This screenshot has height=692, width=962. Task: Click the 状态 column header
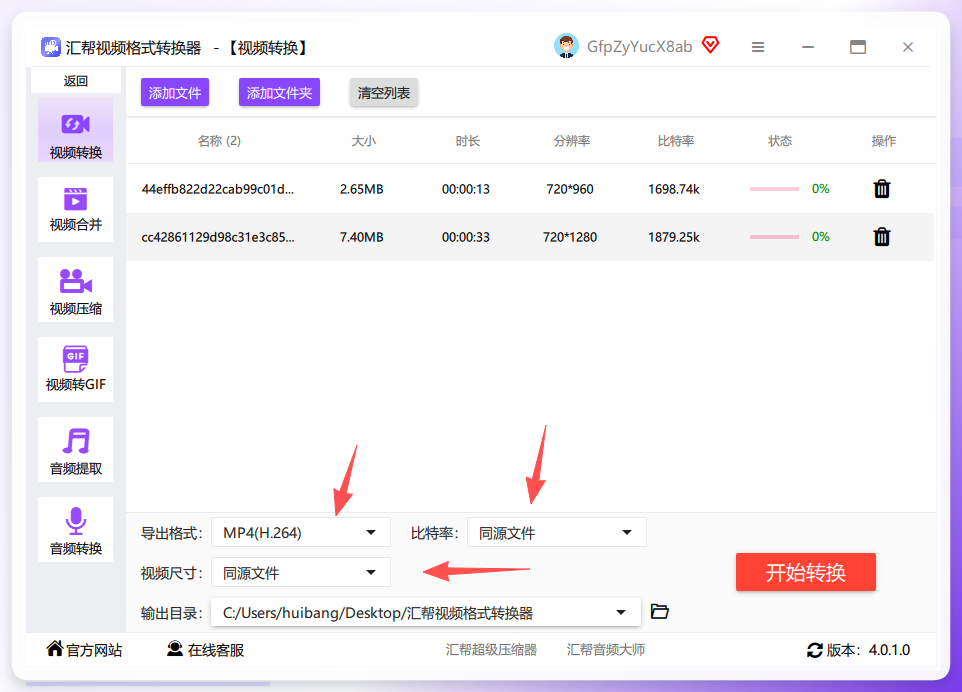[x=780, y=141]
